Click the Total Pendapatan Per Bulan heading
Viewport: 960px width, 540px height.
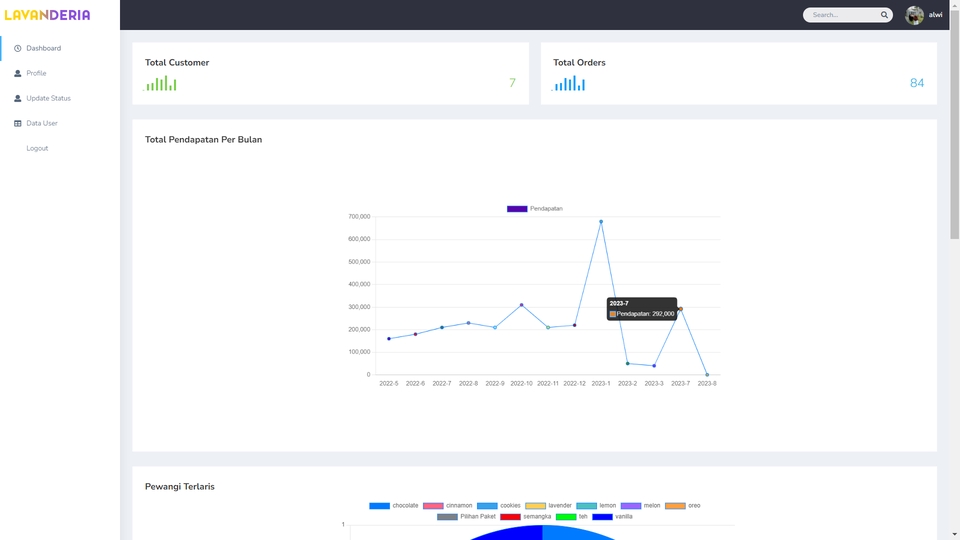(x=203, y=140)
